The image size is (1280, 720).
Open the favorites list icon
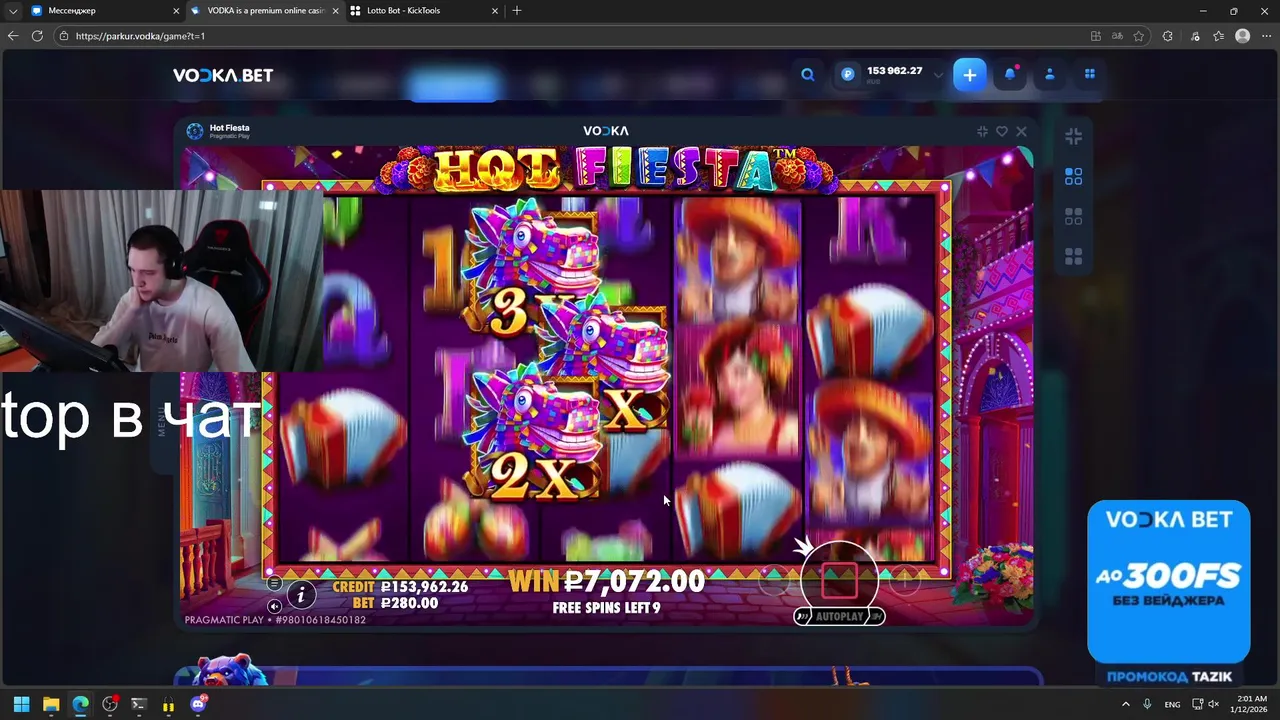pyautogui.click(x=1218, y=36)
